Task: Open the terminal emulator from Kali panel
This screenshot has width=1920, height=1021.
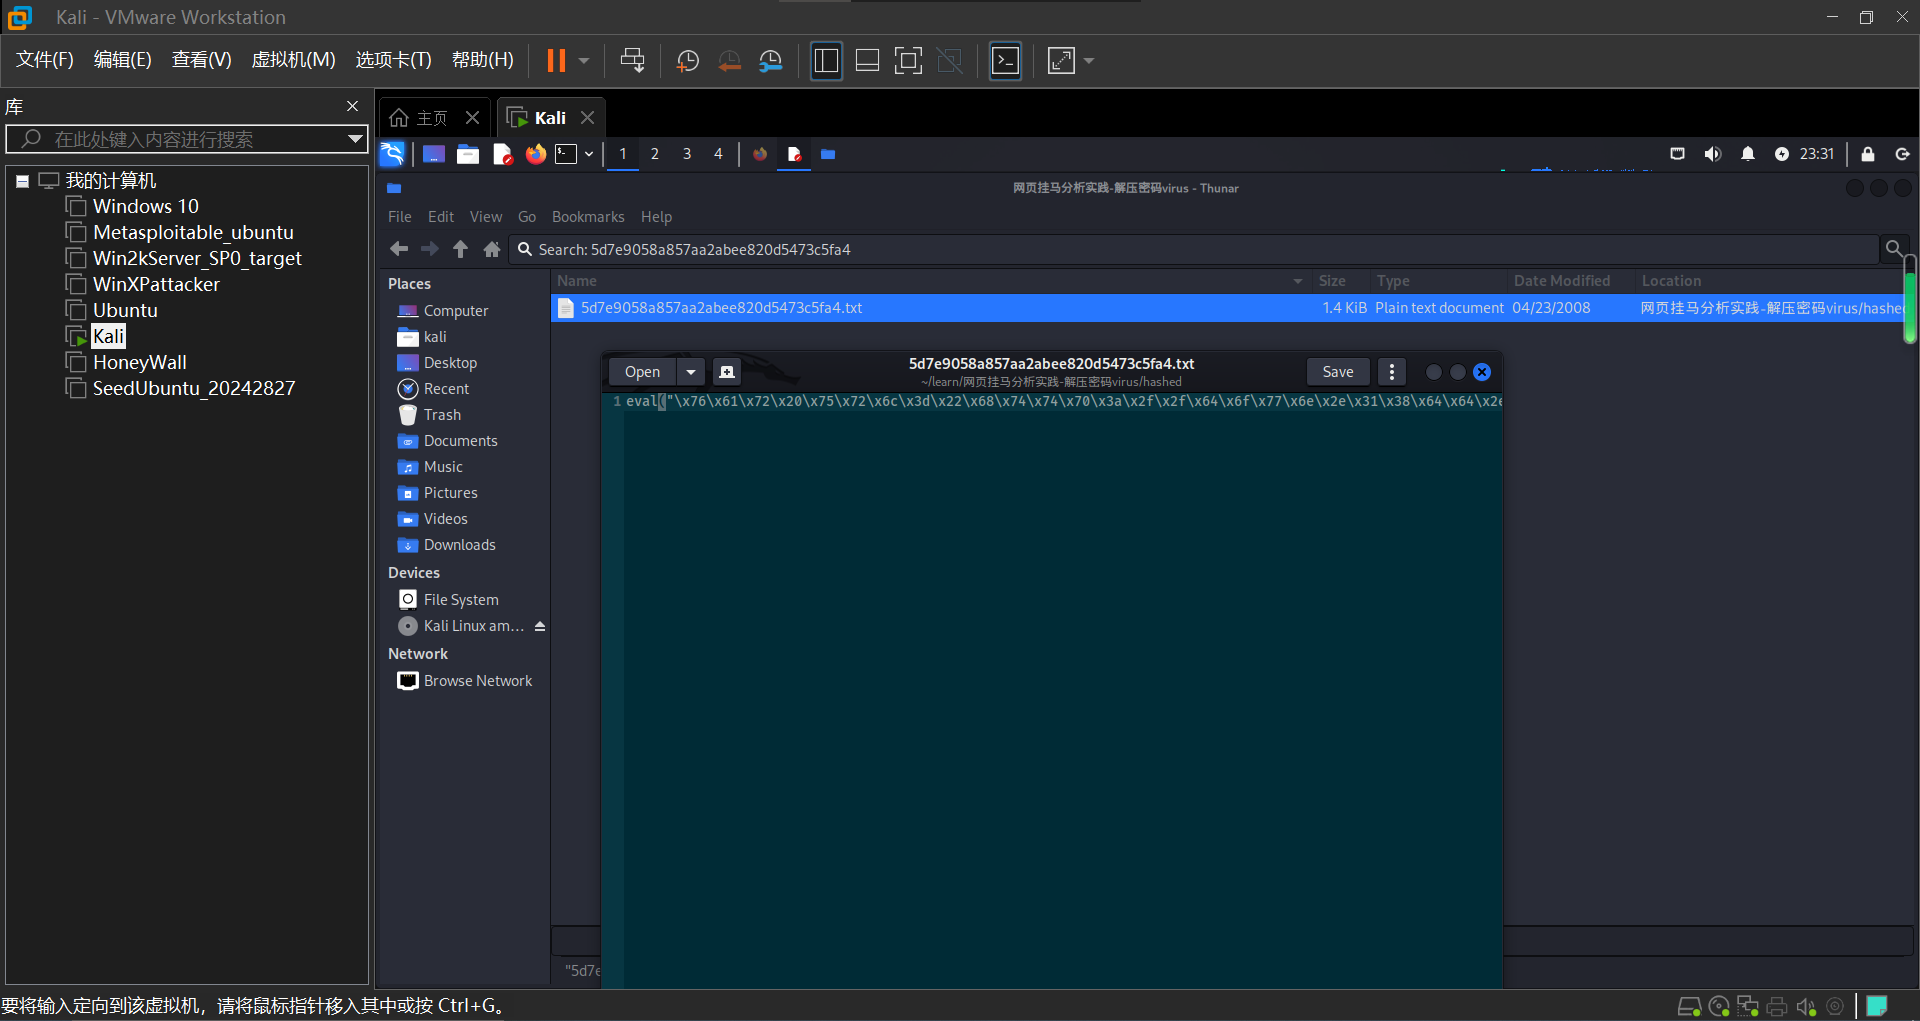Action: pyautogui.click(x=567, y=154)
